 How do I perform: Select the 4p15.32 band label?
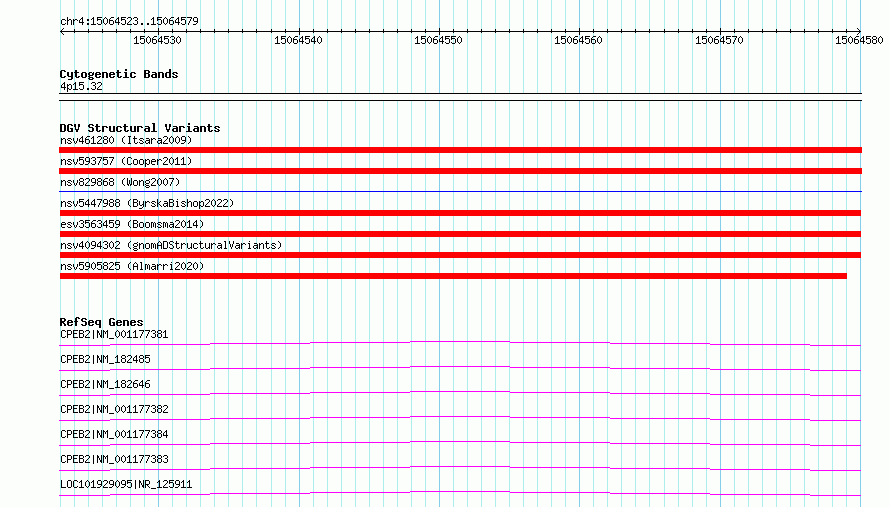point(81,86)
